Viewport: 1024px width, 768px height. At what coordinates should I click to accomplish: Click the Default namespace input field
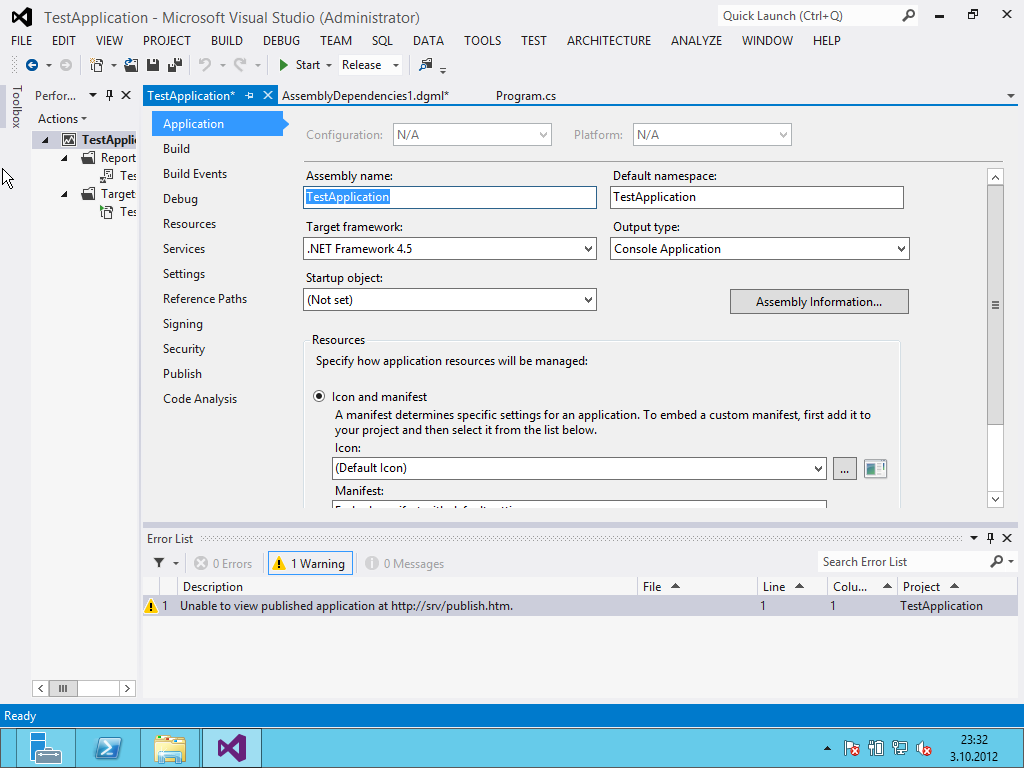757,197
